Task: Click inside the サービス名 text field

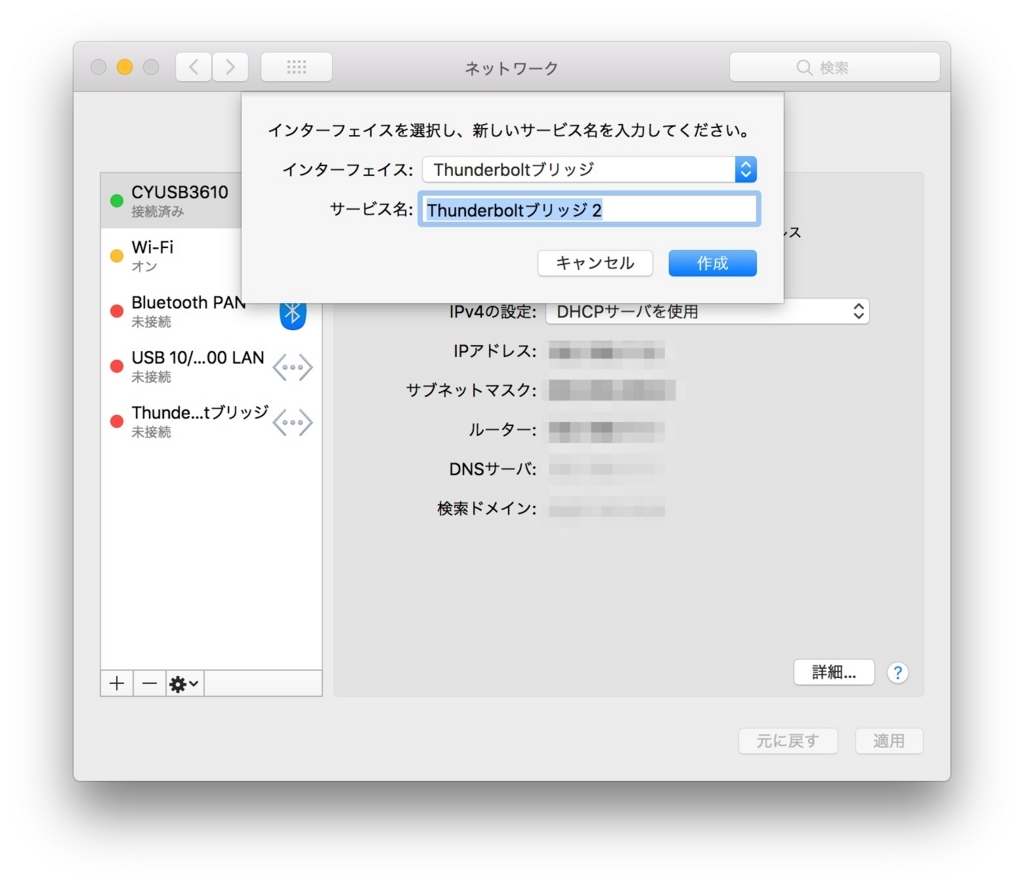Action: (x=590, y=209)
